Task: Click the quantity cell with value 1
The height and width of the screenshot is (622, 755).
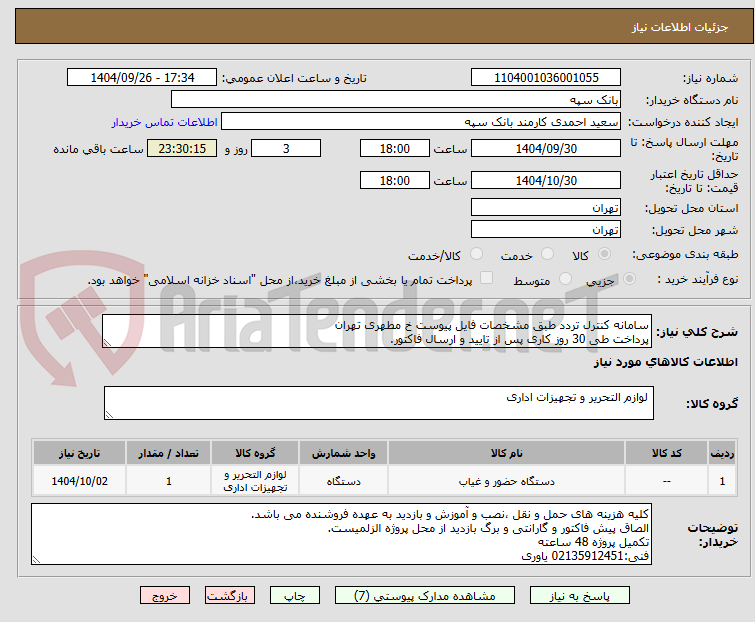Action: [169, 481]
